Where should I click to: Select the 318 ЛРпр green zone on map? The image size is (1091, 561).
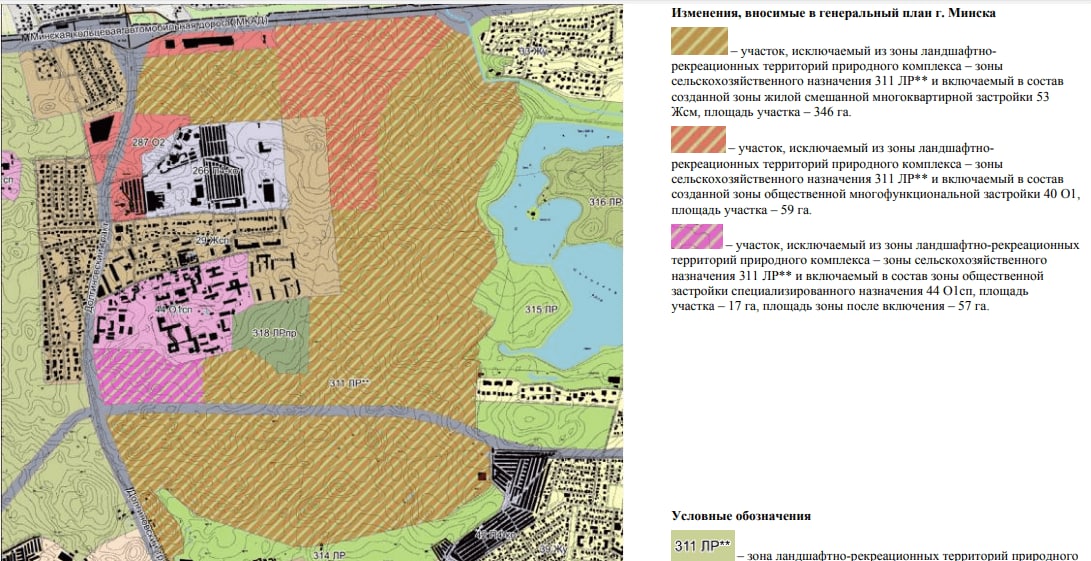pos(271,335)
